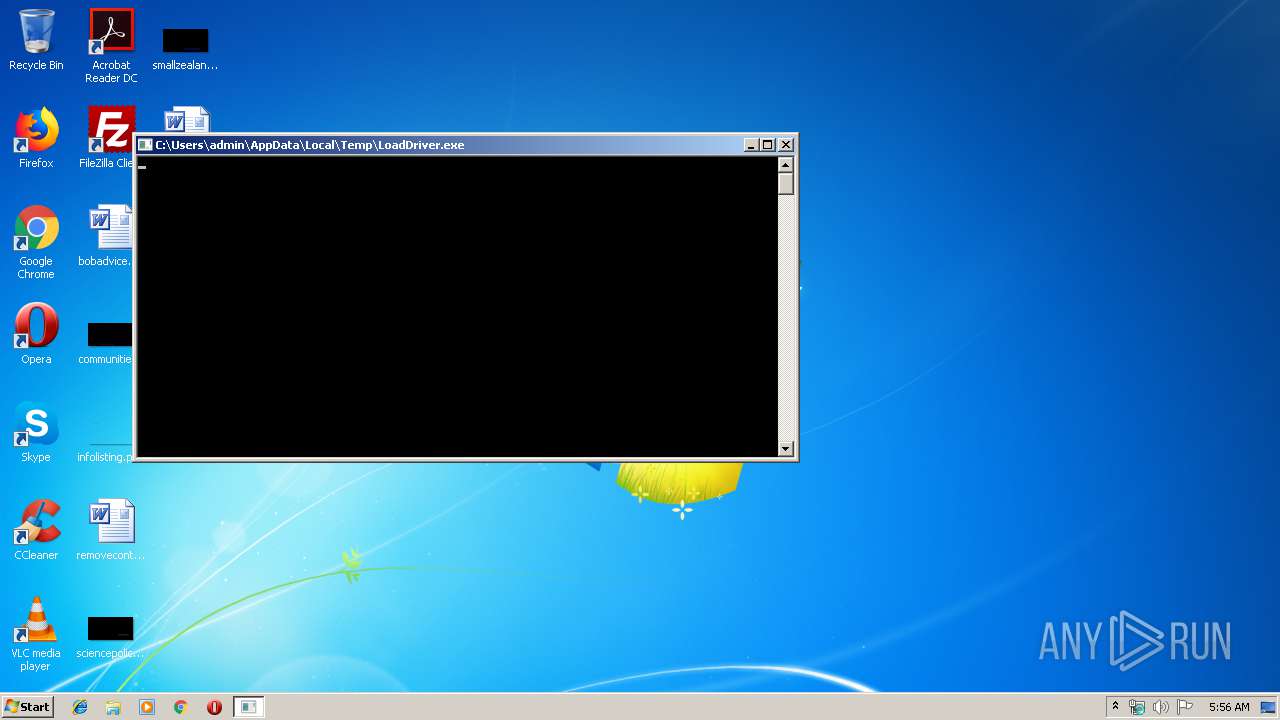Maximize the LoadDriver.exe console window

[x=767, y=145]
